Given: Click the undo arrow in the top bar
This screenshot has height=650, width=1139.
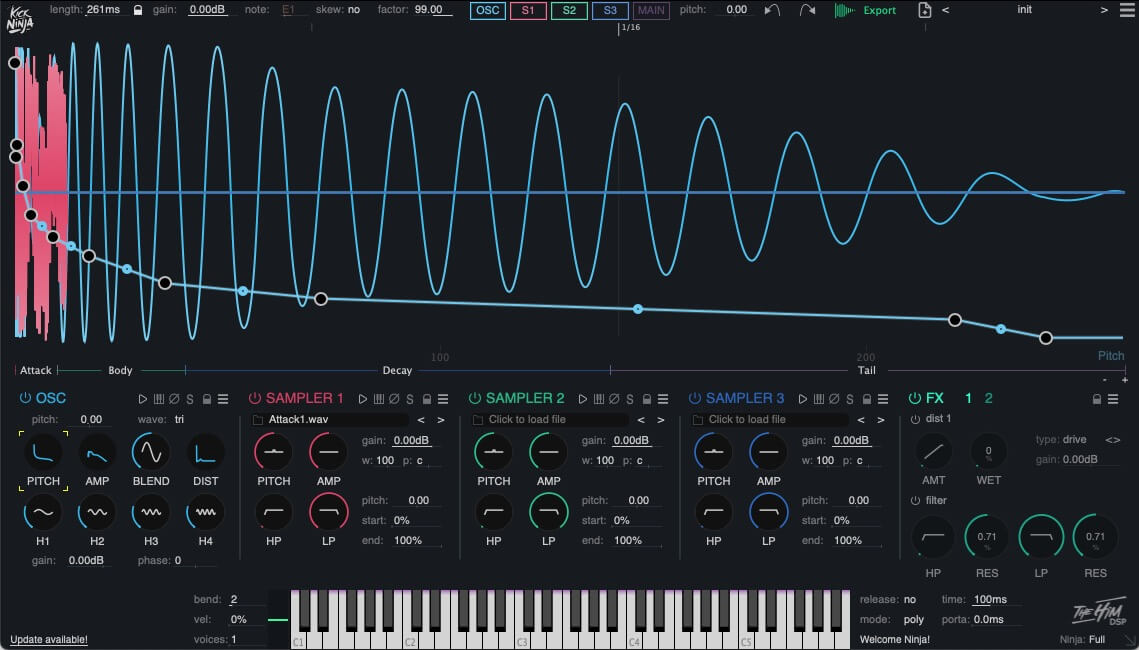Looking at the screenshot, I should (772, 10).
